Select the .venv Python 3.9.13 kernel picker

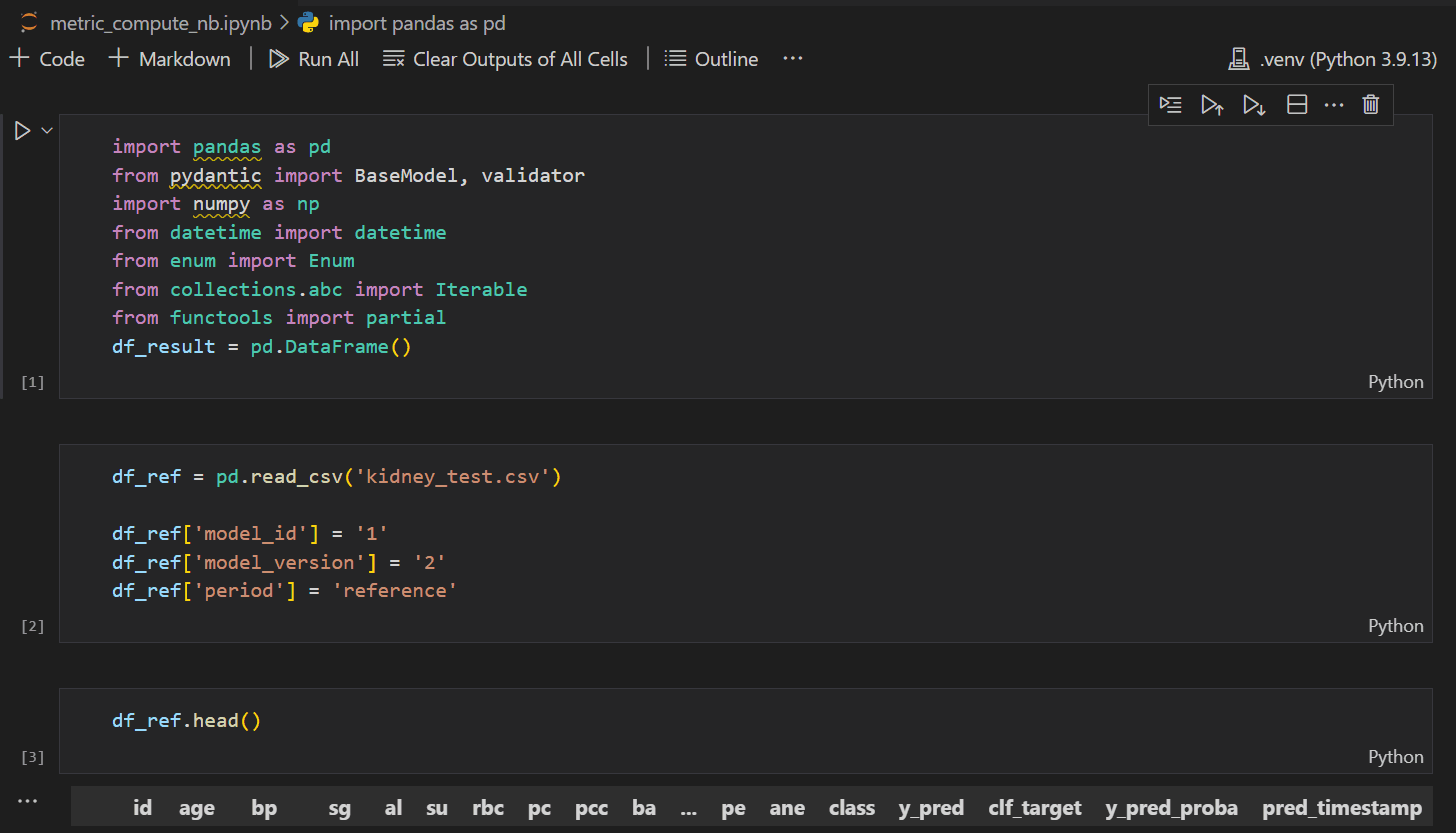(x=1333, y=59)
